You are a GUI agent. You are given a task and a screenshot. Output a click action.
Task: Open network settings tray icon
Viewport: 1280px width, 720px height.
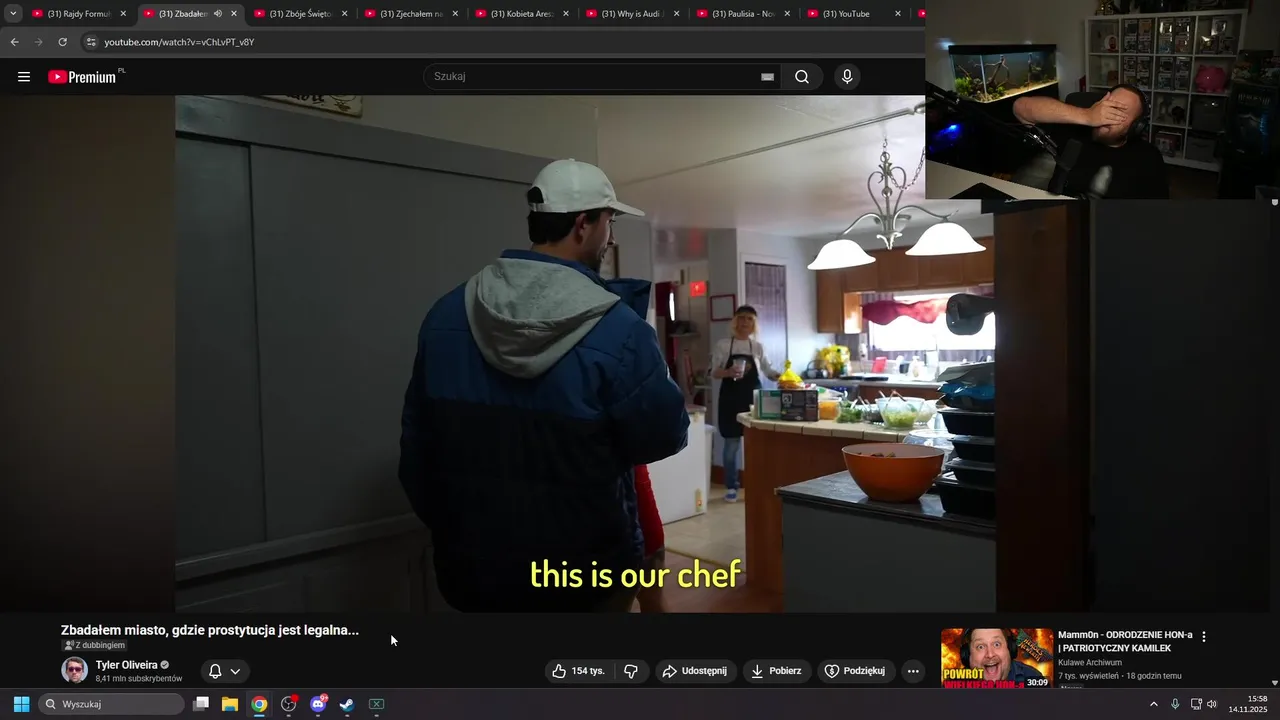(x=1196, y=704)
